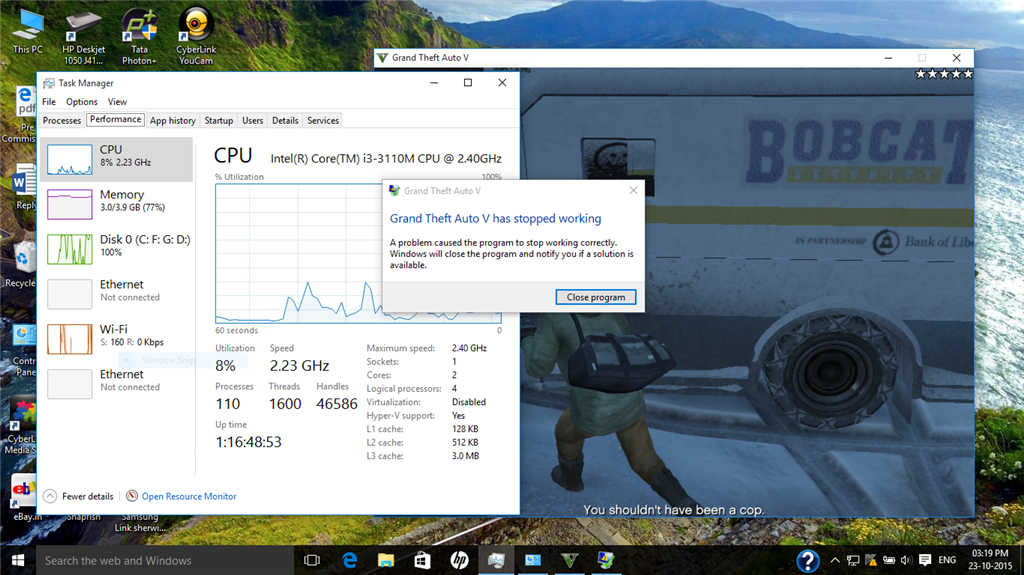Open Task Manager Options menu
1024x575 pixels.
tap(82, 102)
